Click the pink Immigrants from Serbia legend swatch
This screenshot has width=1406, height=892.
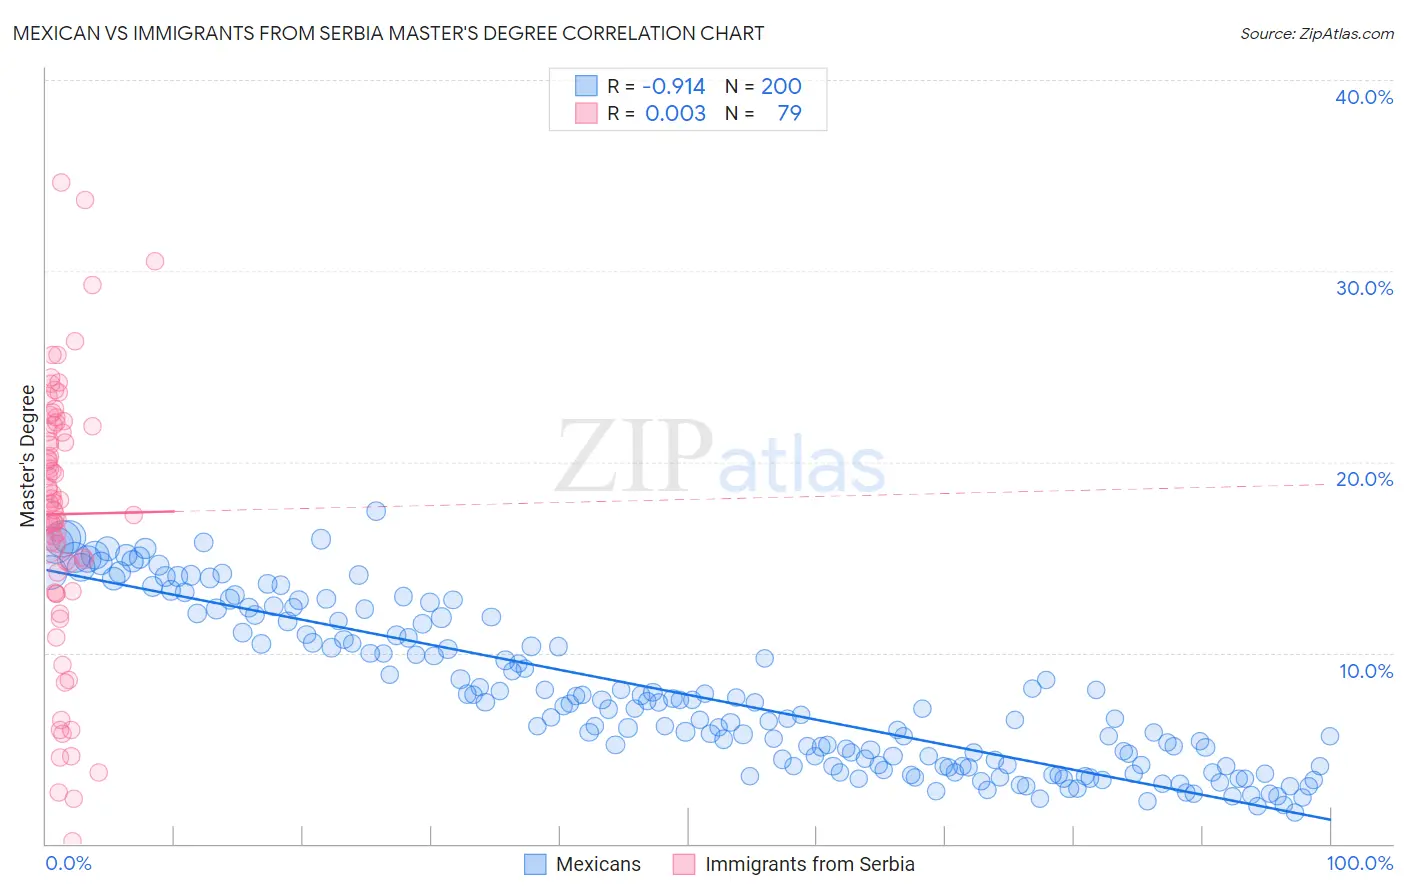[x=684, y=864]
